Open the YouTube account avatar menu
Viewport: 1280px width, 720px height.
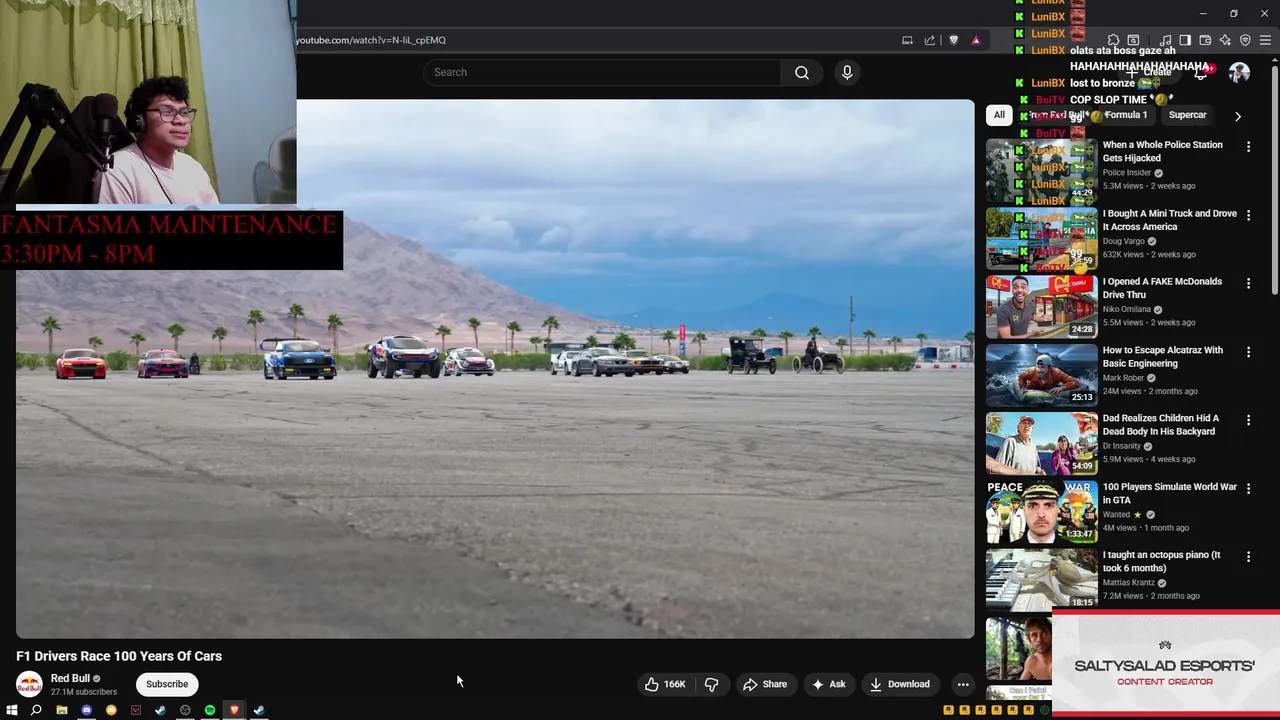[x=1239, y=72]
